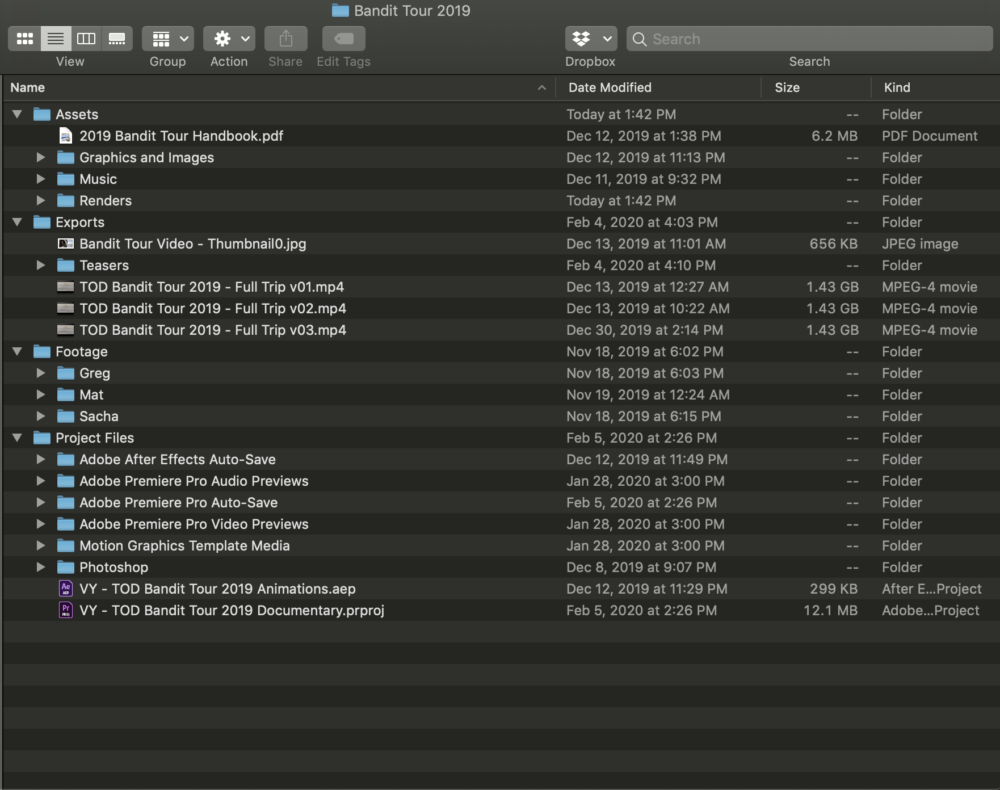
Task: Select 'Bandit Tour Video - Thumbnail0.jpg' name
Action: tap(193, 244)
